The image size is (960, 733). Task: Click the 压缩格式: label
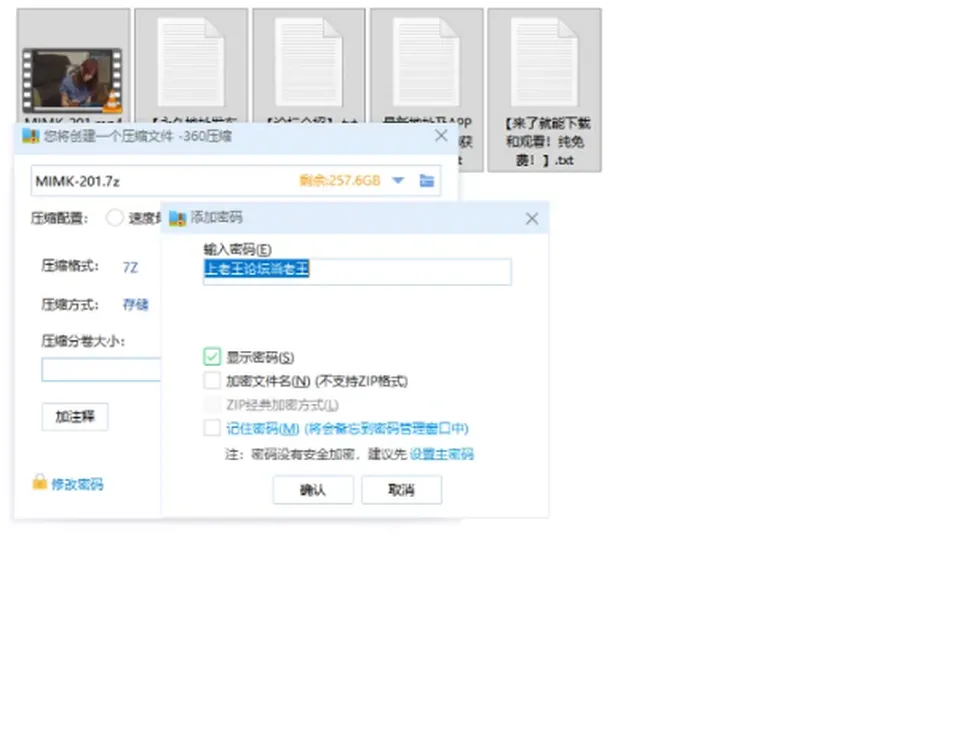coord(70,266)
